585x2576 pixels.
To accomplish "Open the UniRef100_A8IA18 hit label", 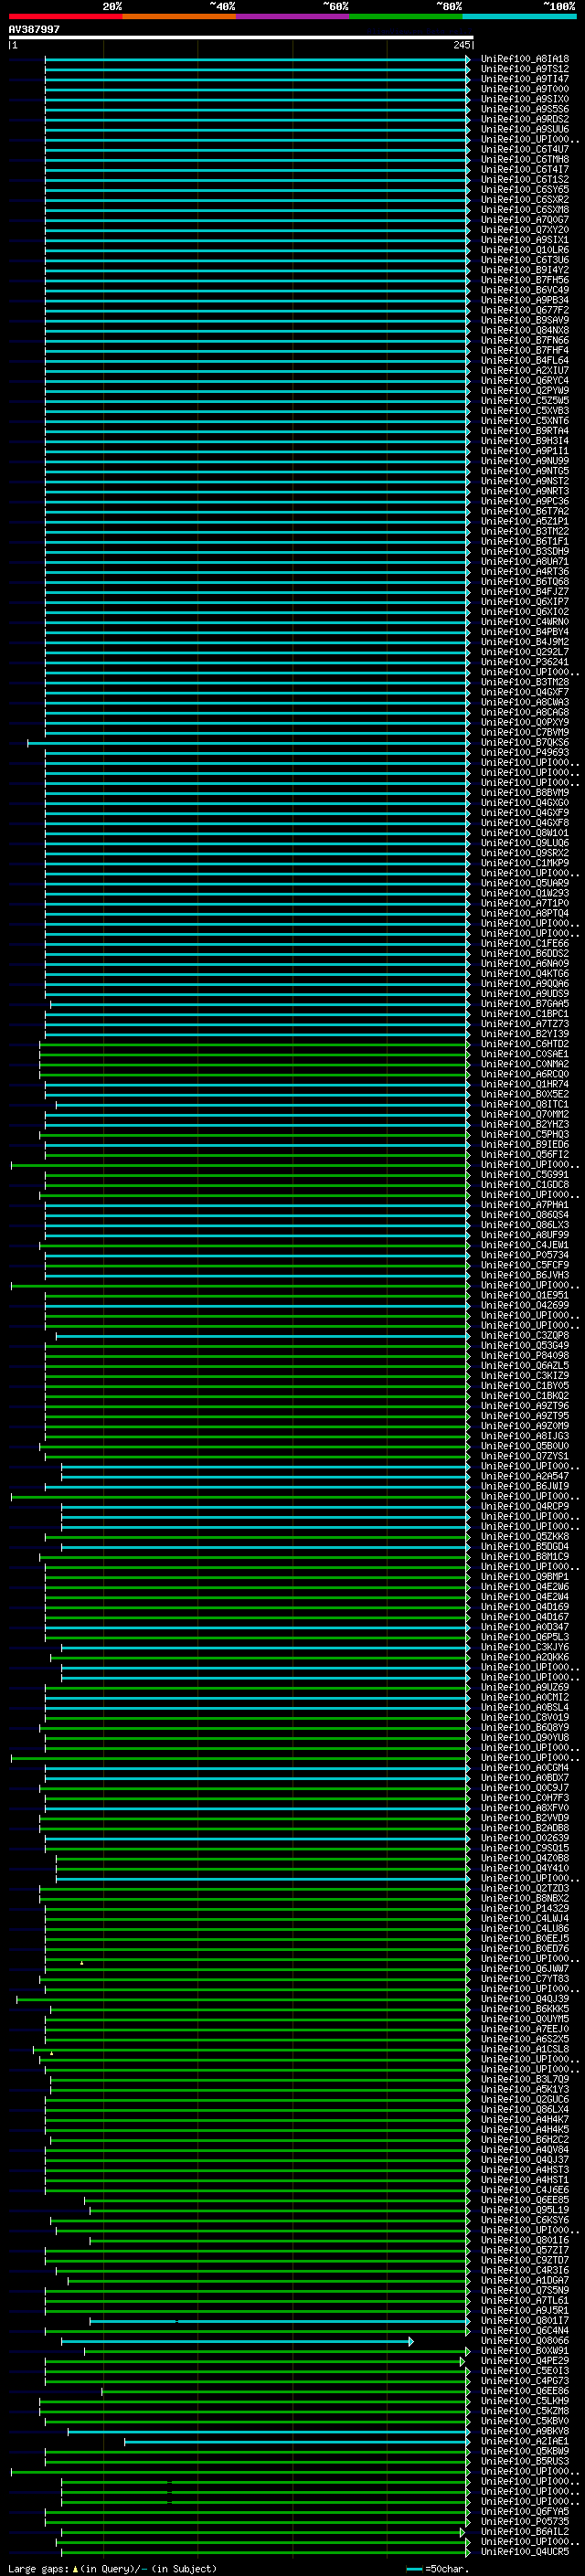I will pos(524,59).
